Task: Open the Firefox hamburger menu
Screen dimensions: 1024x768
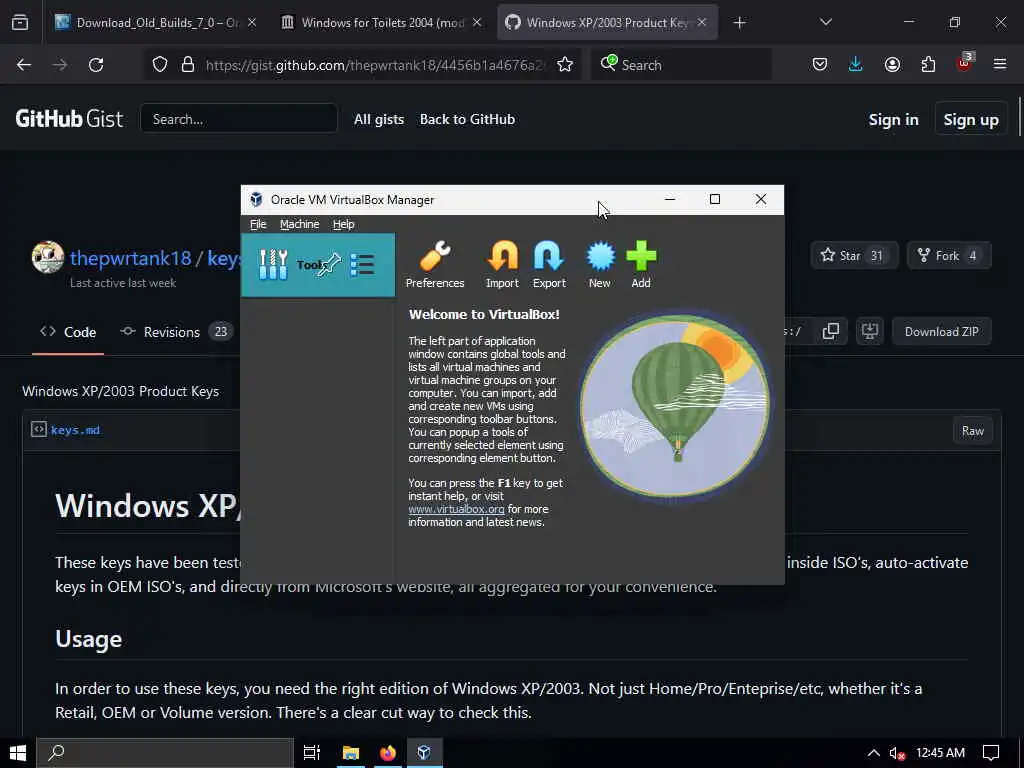Action: (1000, 65)
